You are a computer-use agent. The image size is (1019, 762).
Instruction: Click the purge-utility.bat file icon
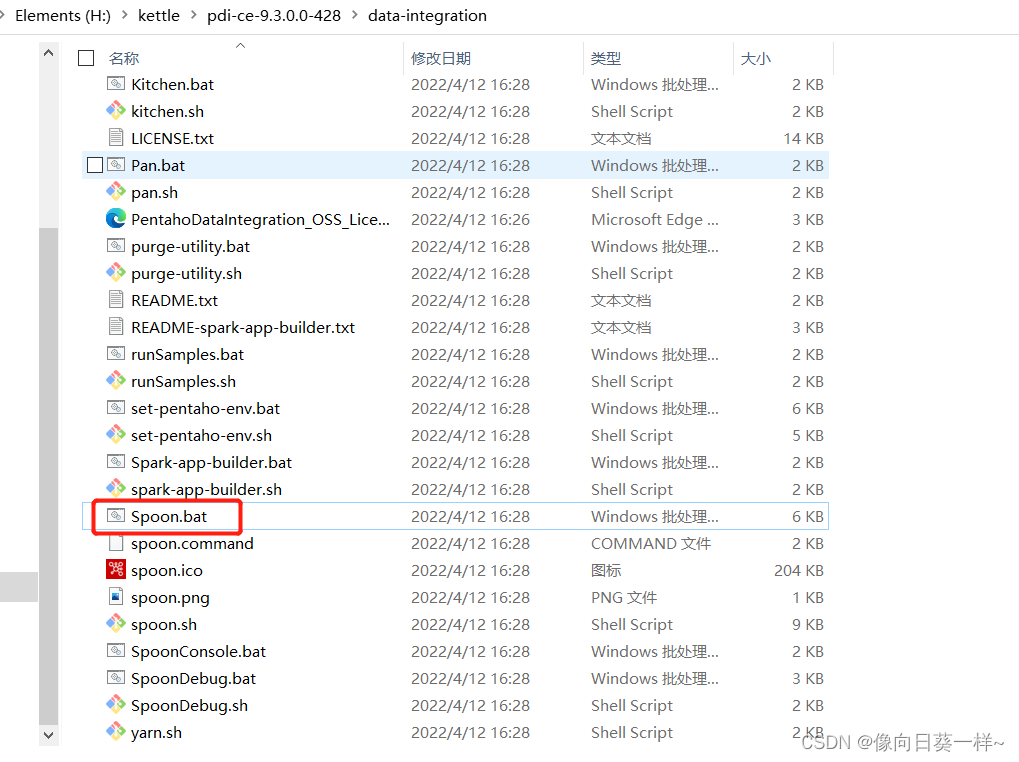point(116,246)
